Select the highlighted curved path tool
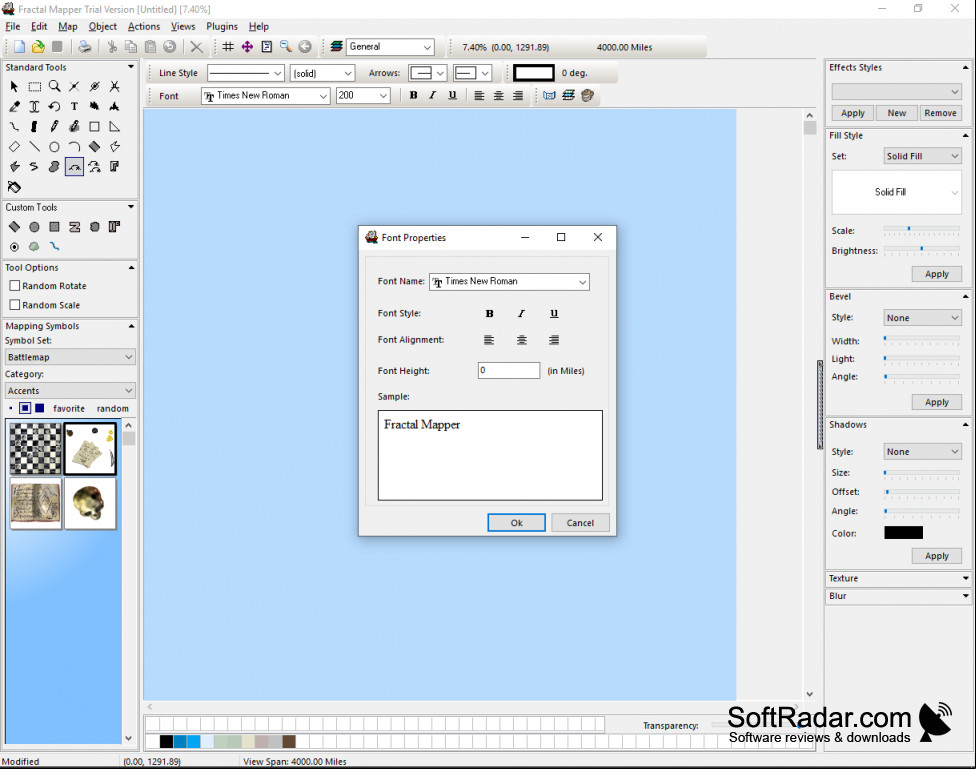The height and width of the screenshot is (769, 976). point(74,167)
